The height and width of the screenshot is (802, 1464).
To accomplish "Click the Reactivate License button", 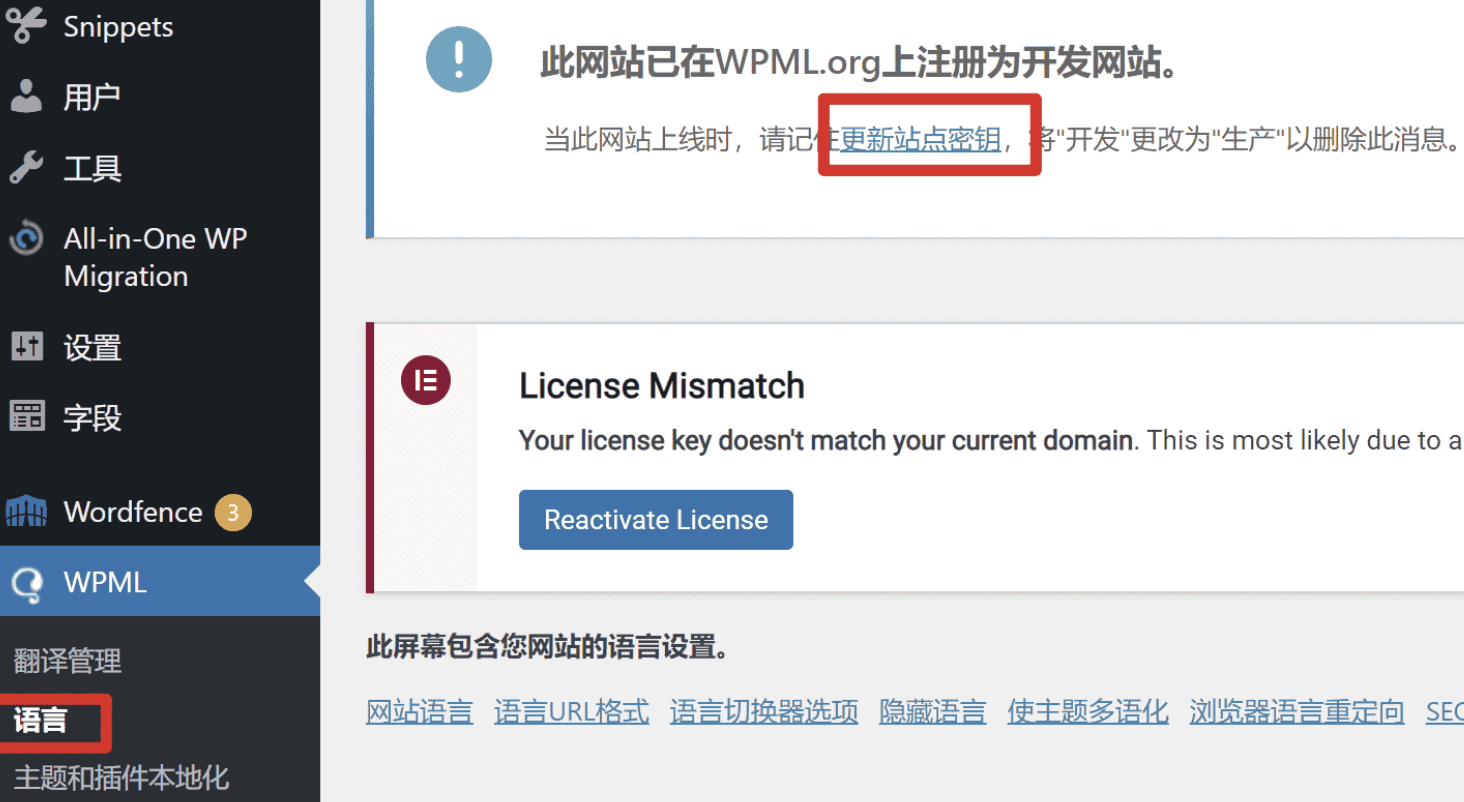I will coord(655,519).
